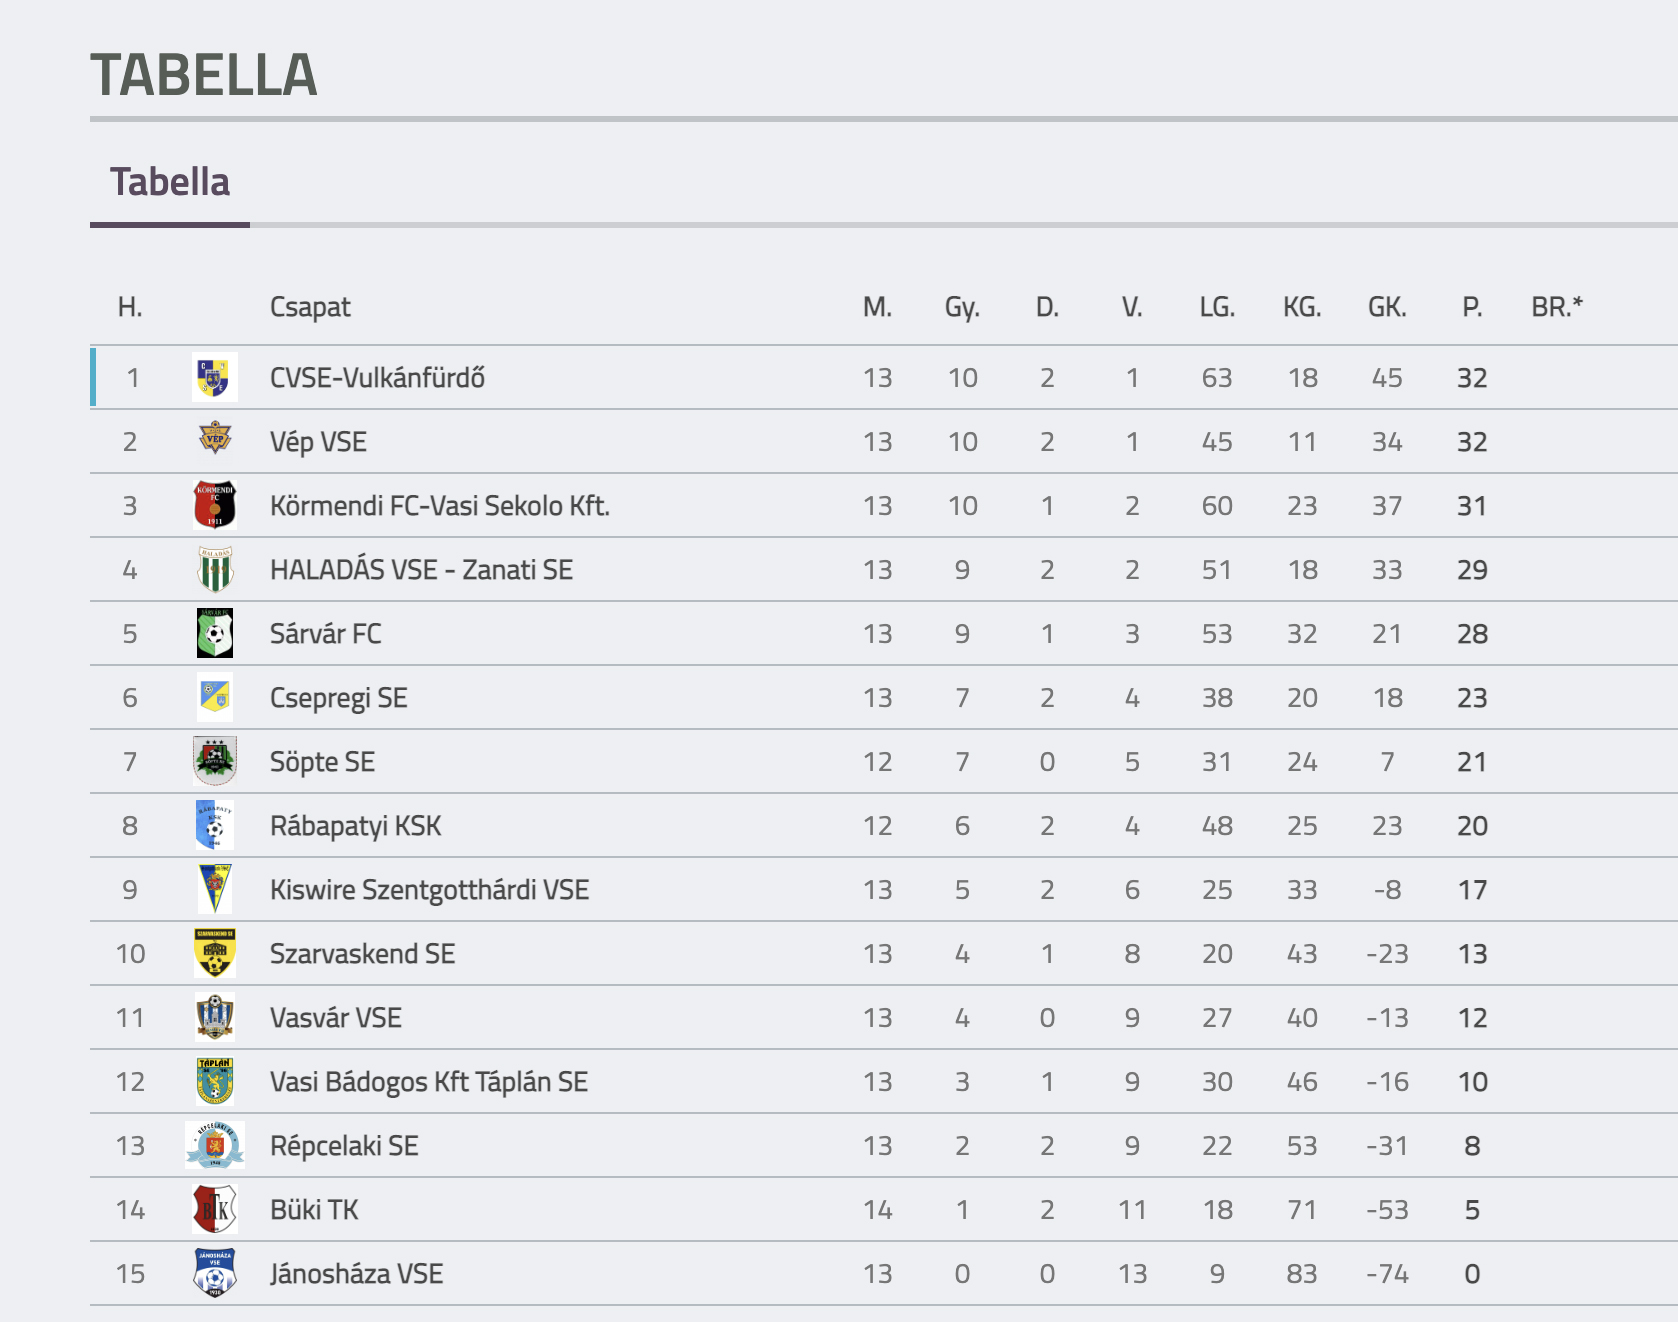Viewport: 1678px width, 1322px height.
Task: Click the Jánosháza VSE blue crest
Action: tap(215, 1273)
